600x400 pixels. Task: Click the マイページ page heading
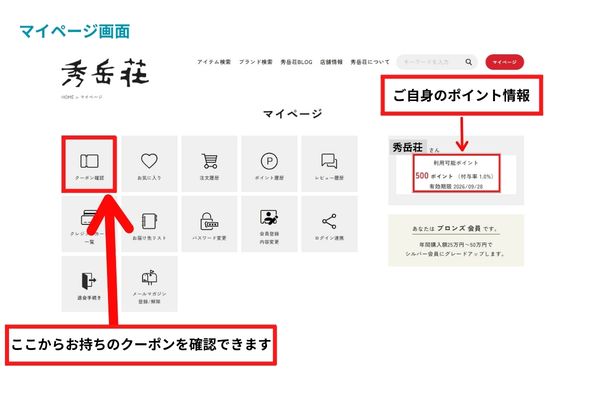(x=293, y=114)
